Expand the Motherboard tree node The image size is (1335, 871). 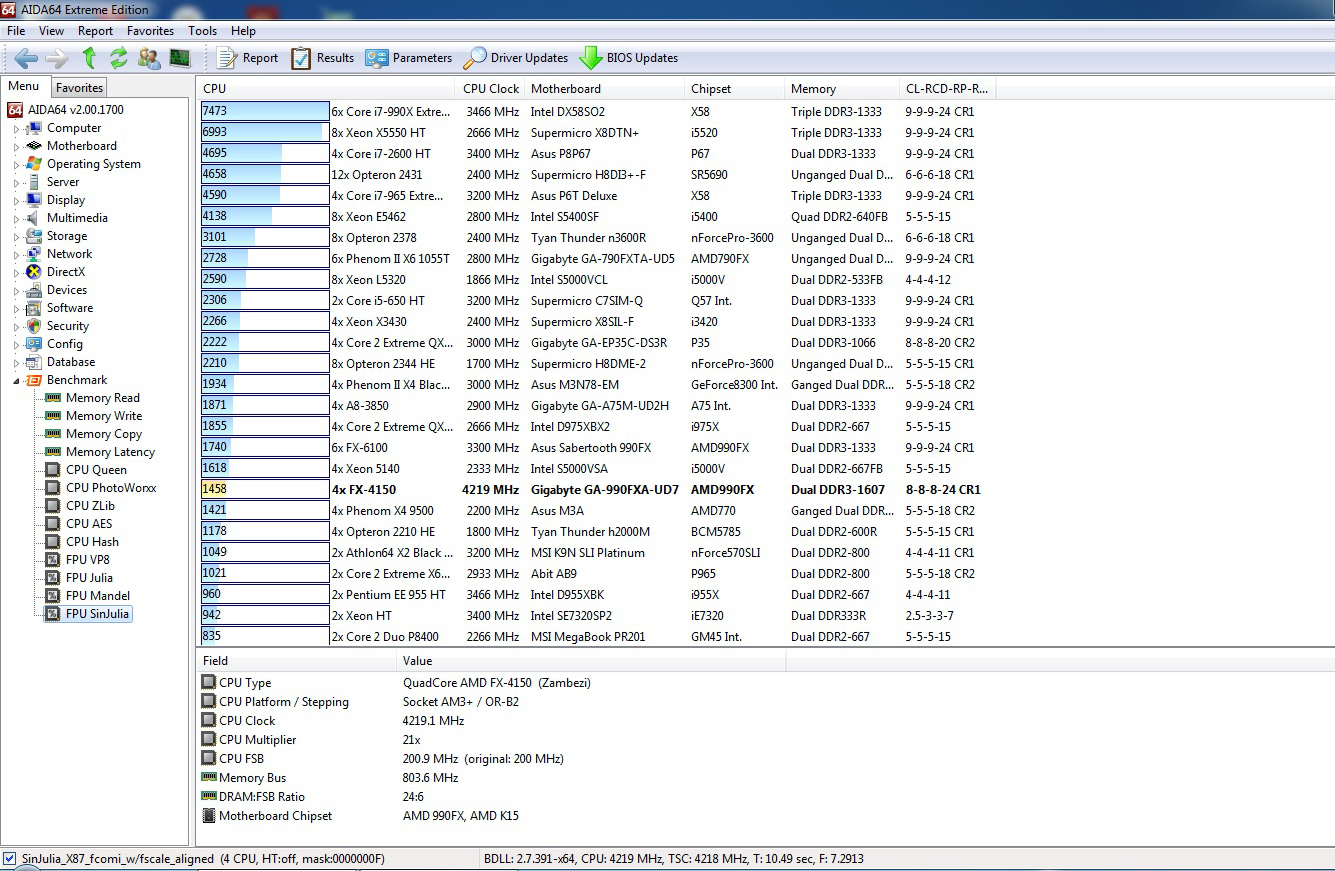tap(16, 146)
